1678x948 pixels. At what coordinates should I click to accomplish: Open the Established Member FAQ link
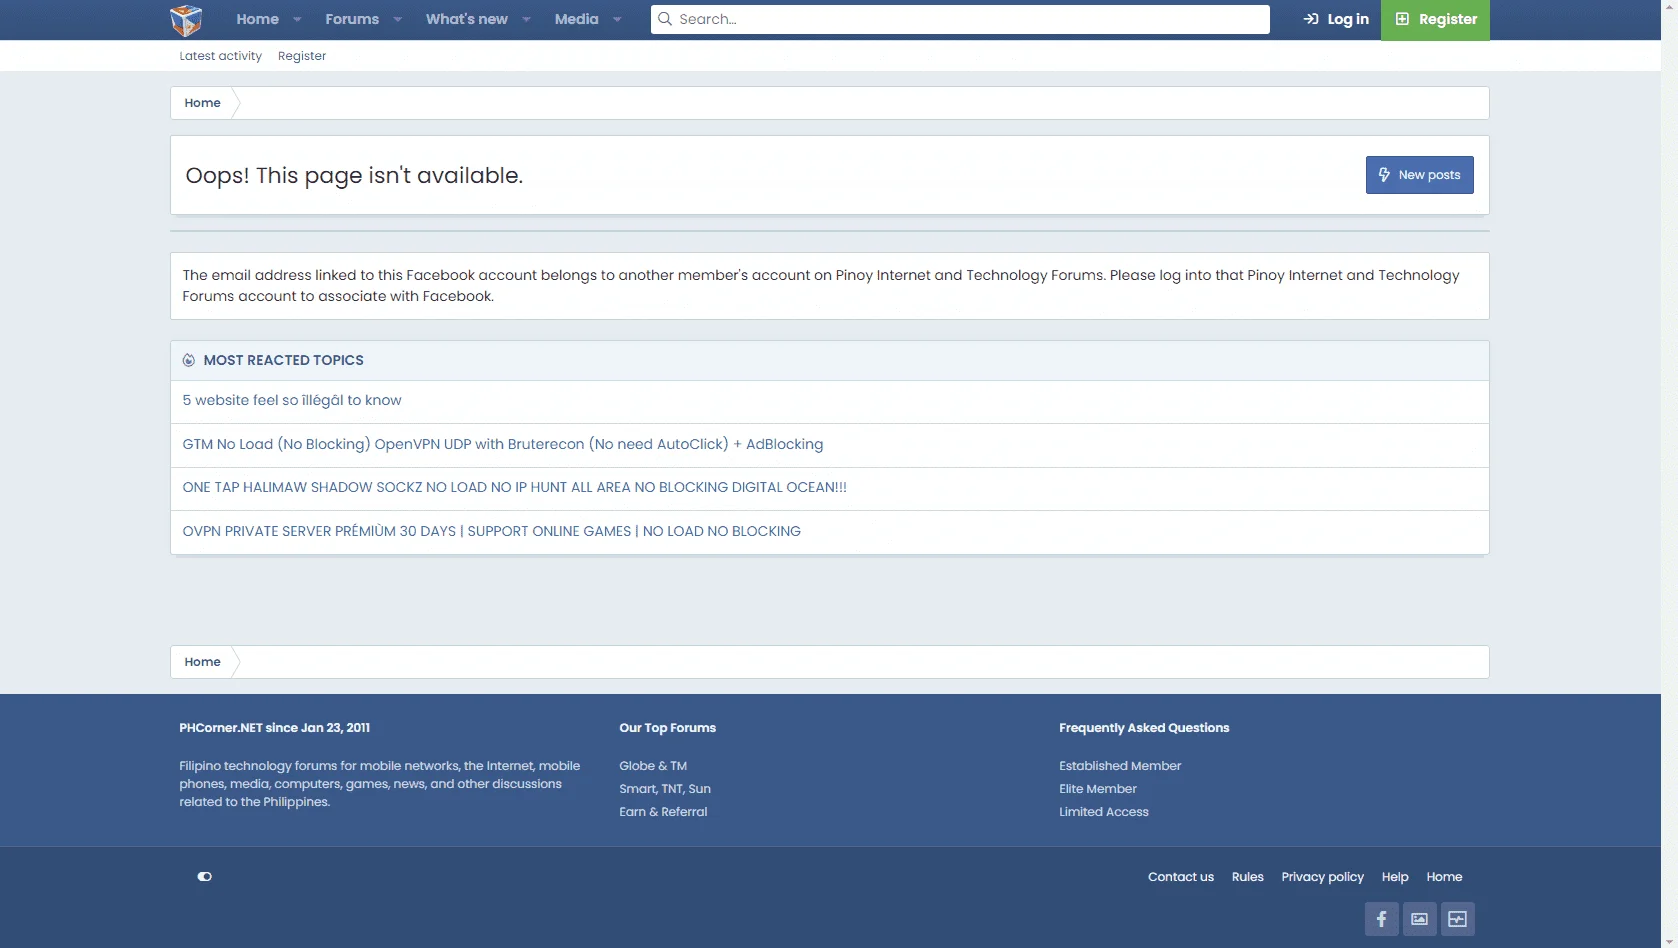tap(1120, 766)
